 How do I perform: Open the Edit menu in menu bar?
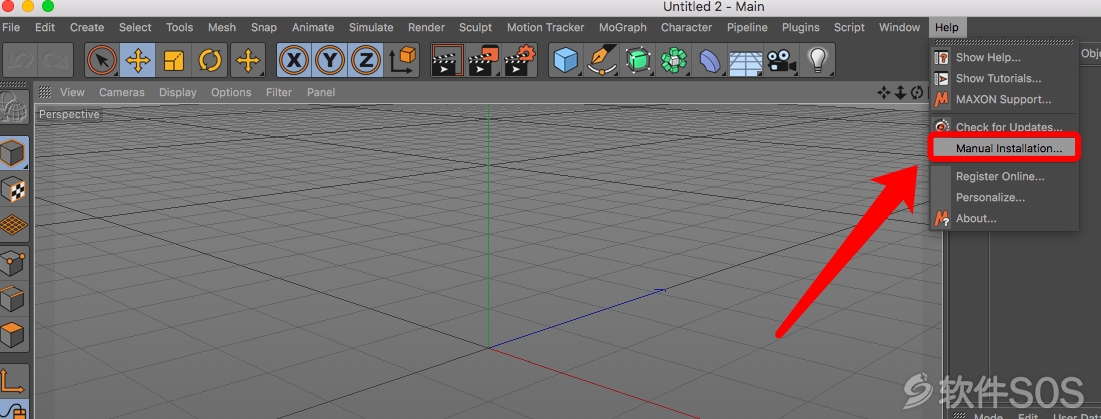pos(45,27)
